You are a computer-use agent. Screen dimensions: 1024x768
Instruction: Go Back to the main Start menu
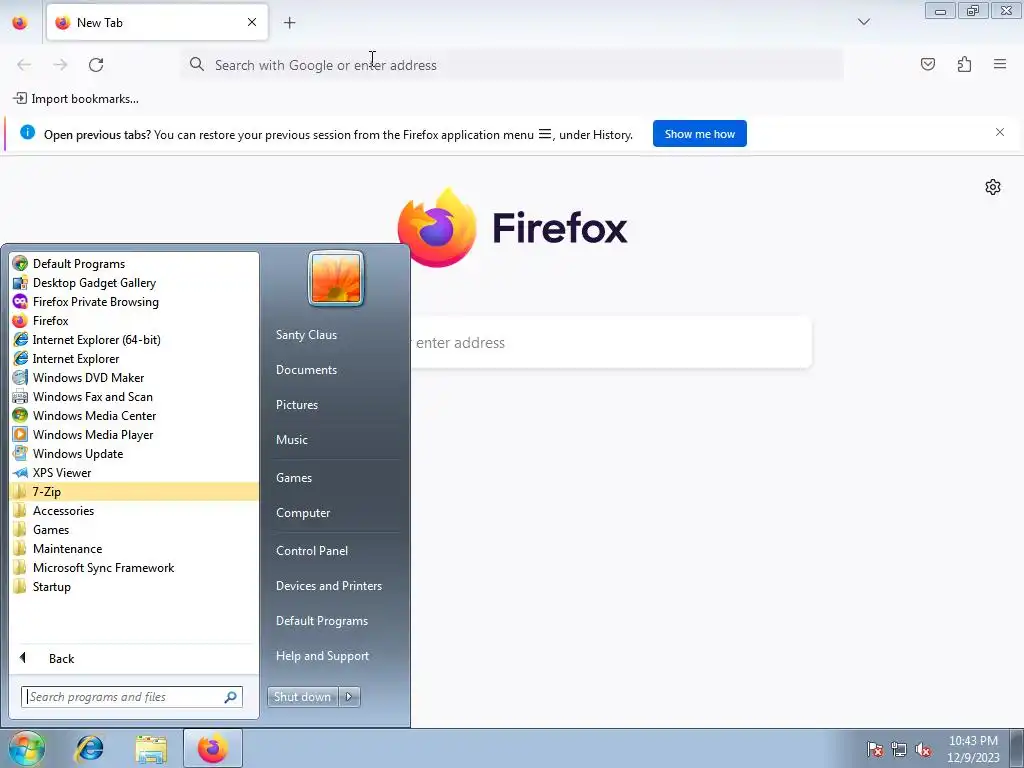[x=134, y=658]
